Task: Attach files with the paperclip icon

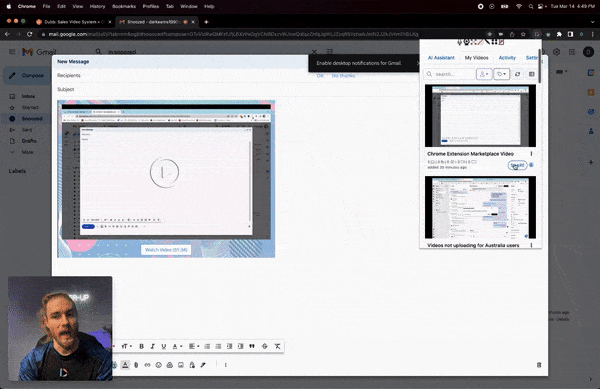Action: 136,365
